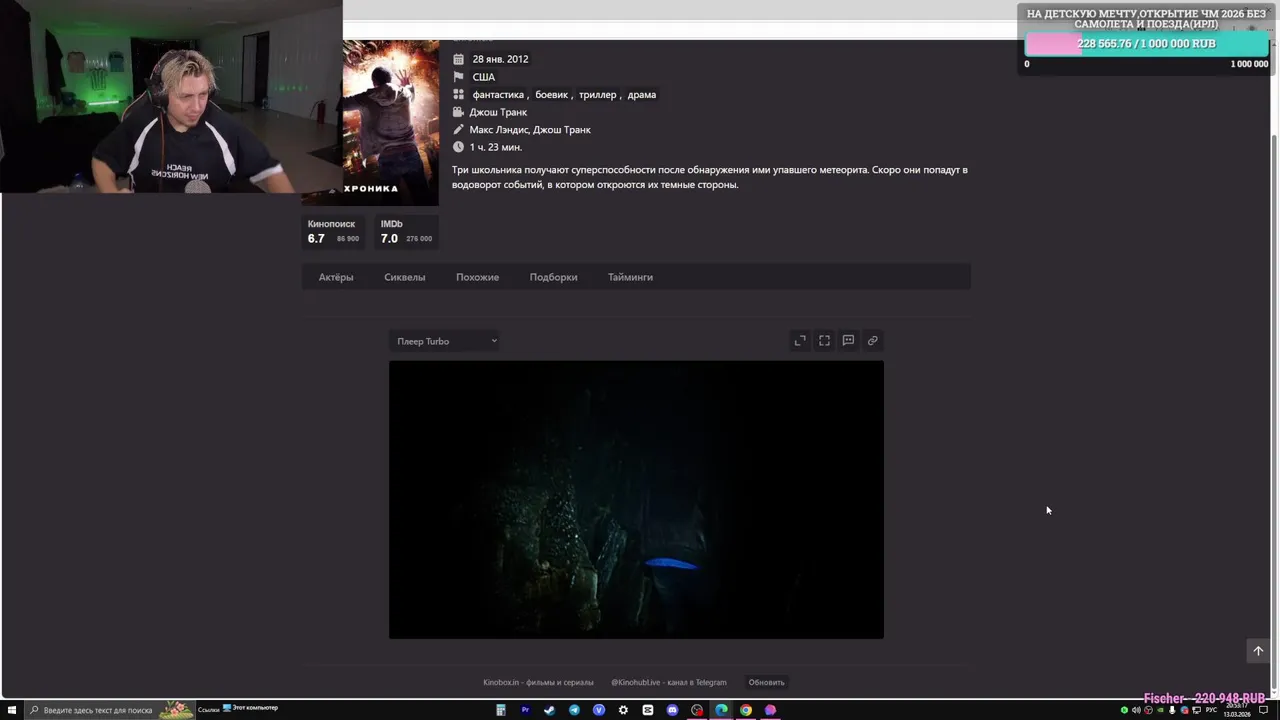Screen dimensions: 1280x720
Task: Click the scroll-to-top arrow button
Action: (1258, 651)
